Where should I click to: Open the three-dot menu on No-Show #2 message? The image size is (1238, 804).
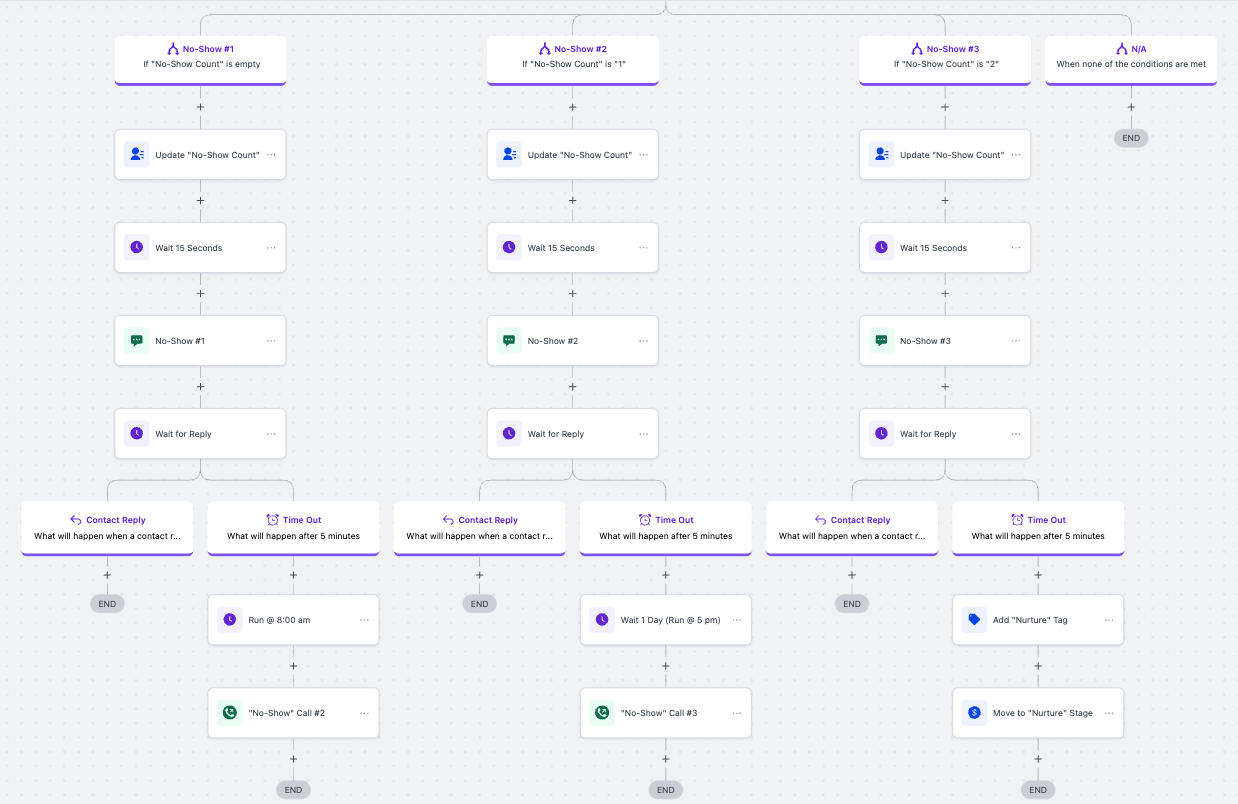(x=643, y=341)
